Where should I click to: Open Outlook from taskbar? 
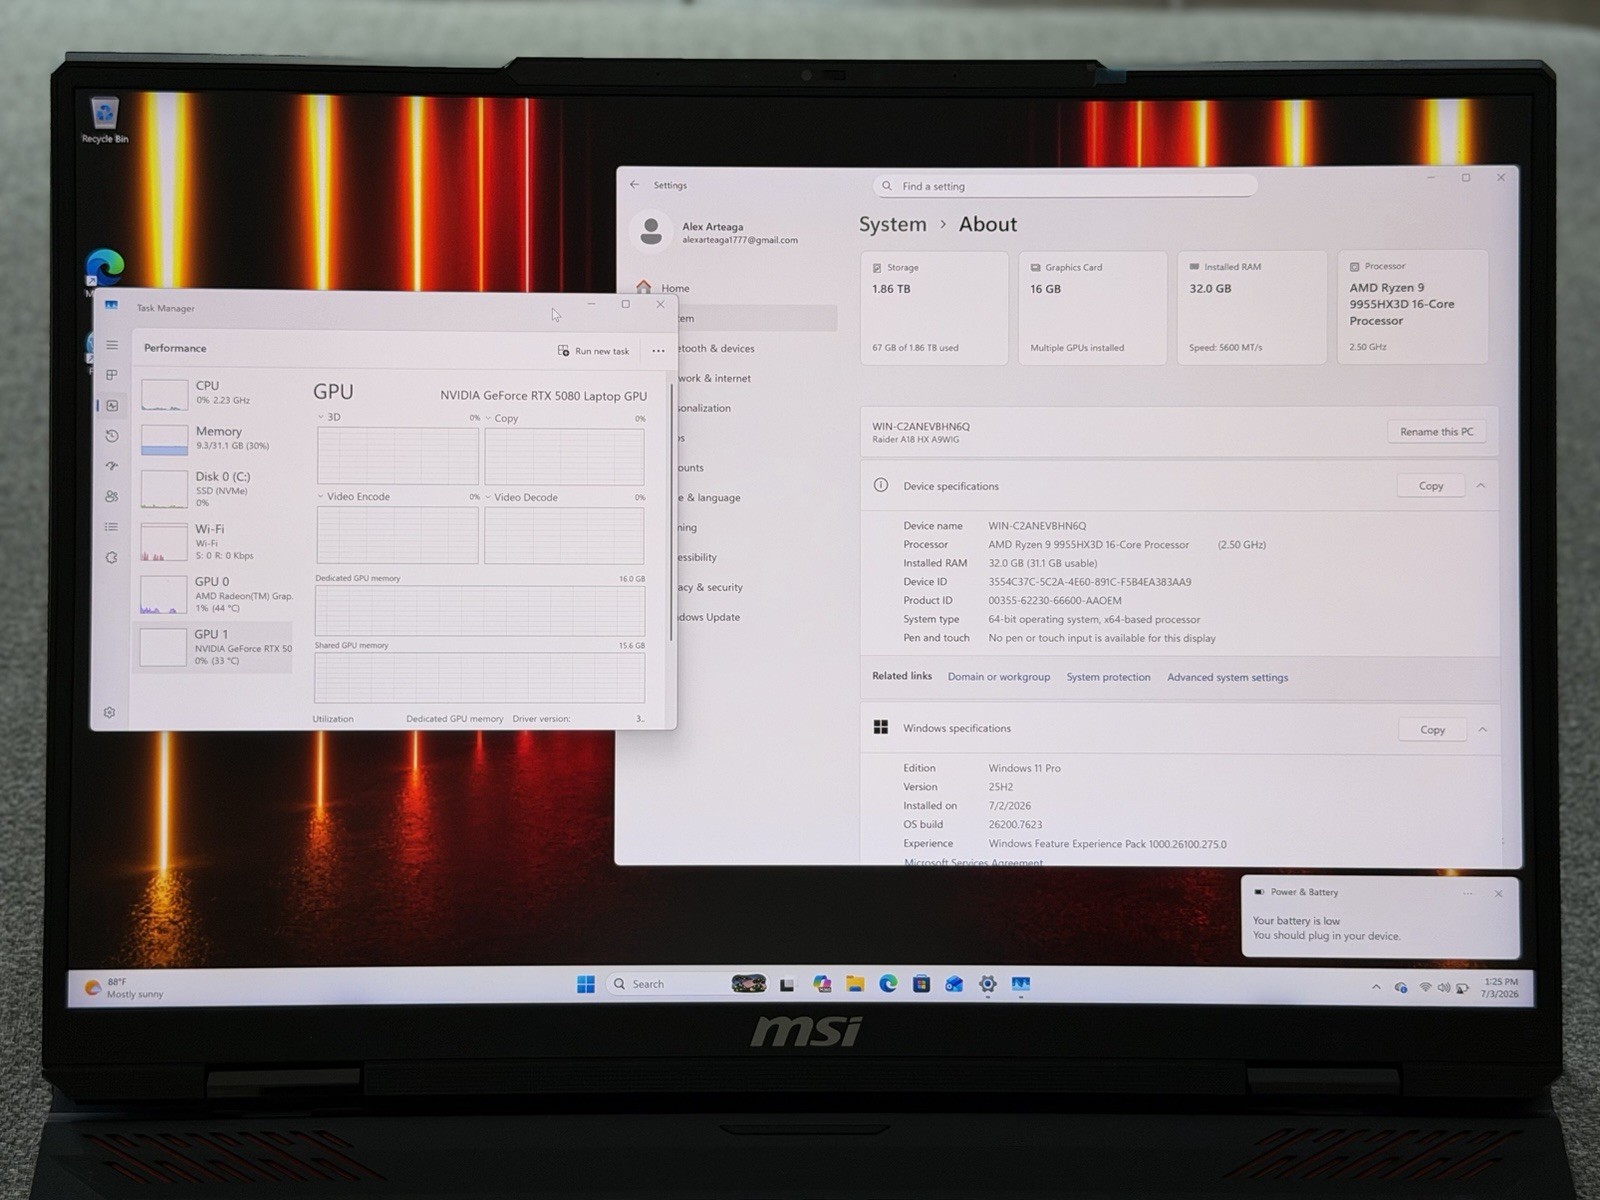(954, 984)
